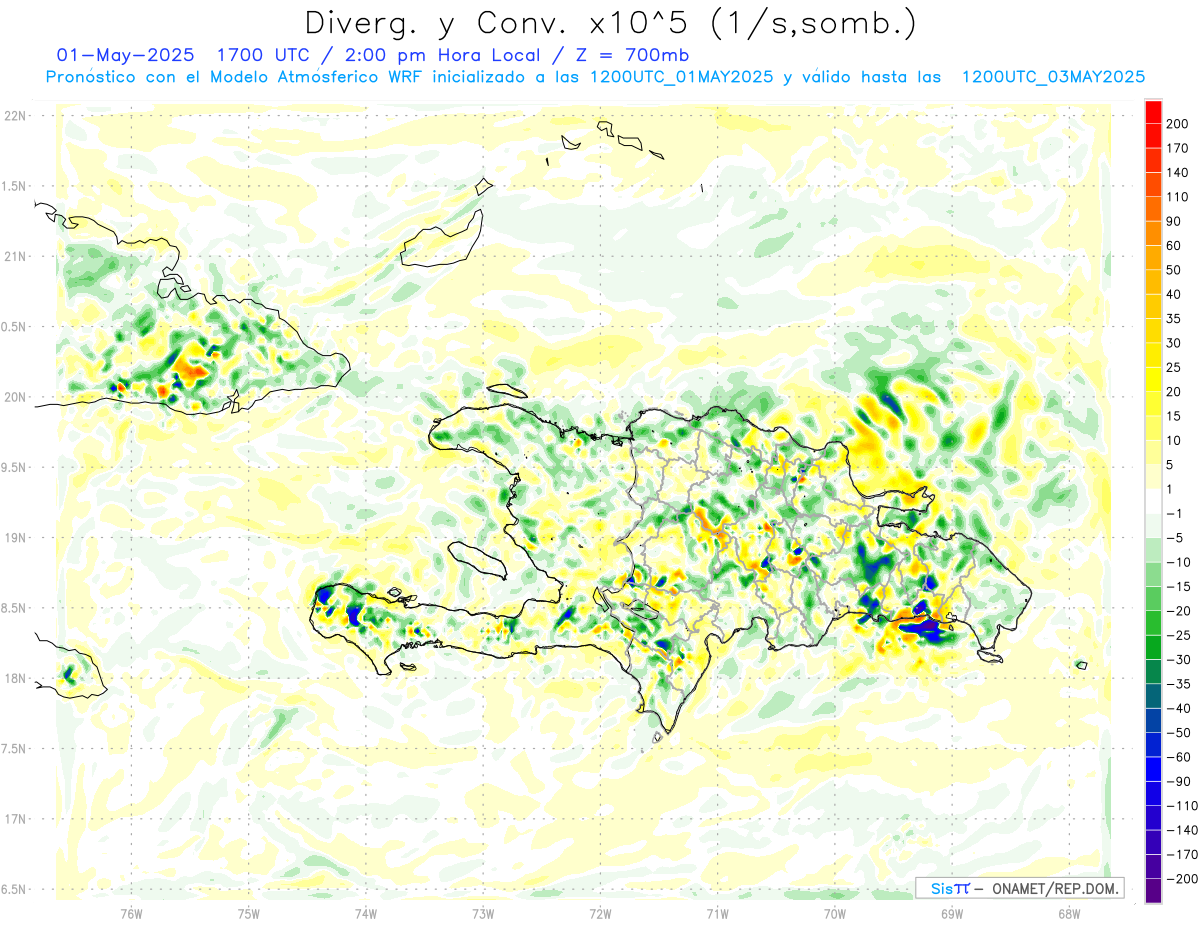The image size is (1200, 927).
Task: Click the '-110' colorbar label
Action: pyautogui.click(x=1181, y=805)
